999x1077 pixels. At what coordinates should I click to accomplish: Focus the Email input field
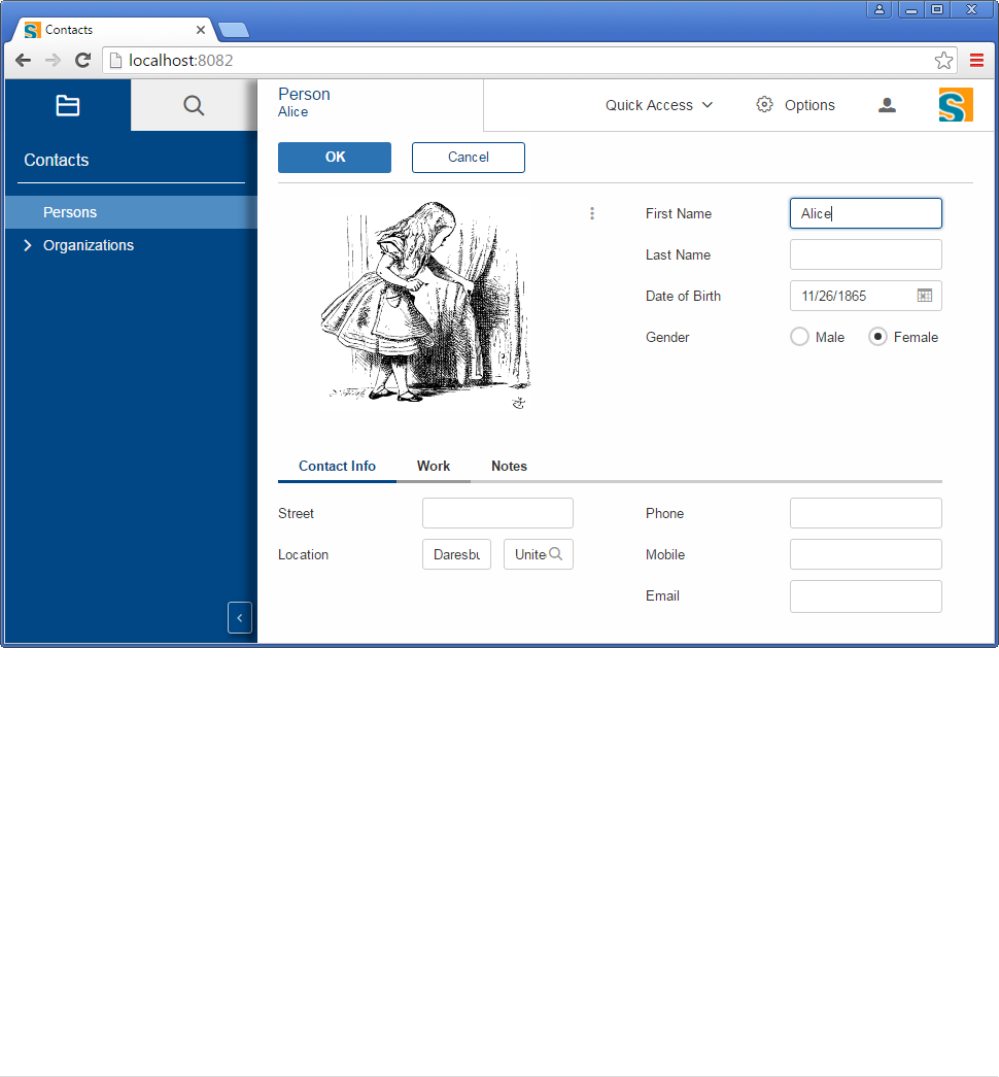(x=866, y=596)
